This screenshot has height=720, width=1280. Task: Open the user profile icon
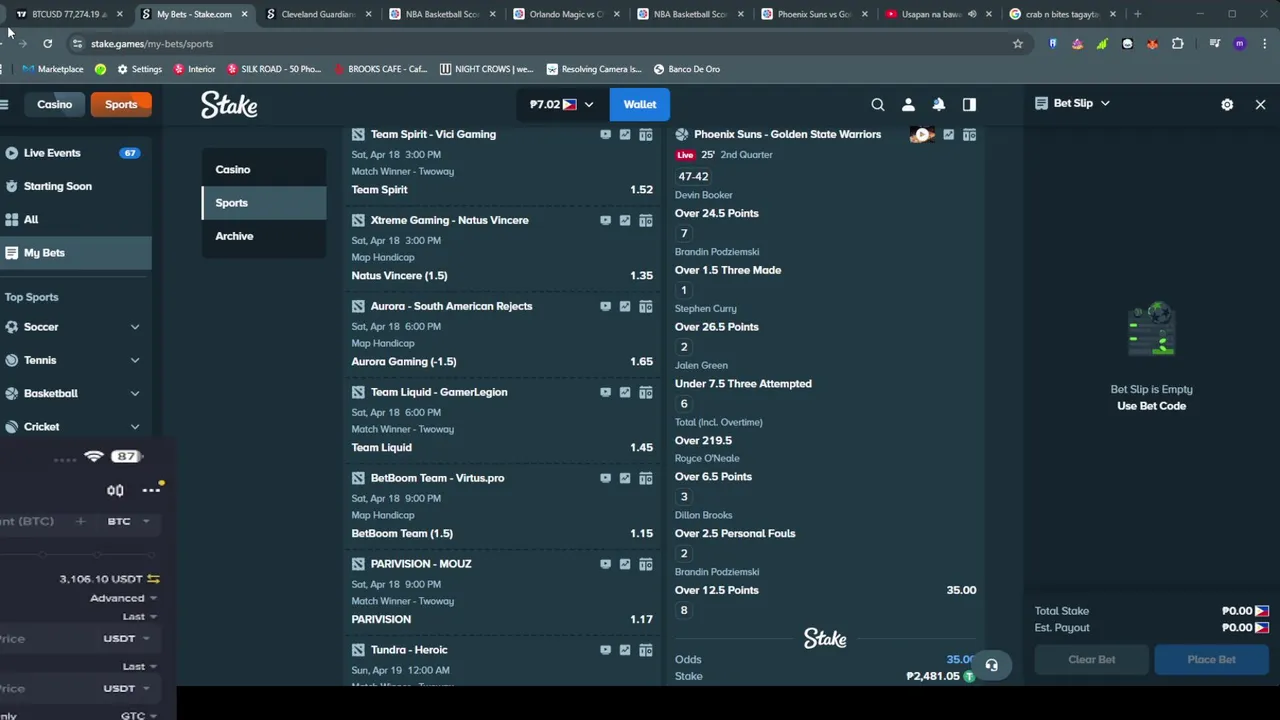pos(908,104)
